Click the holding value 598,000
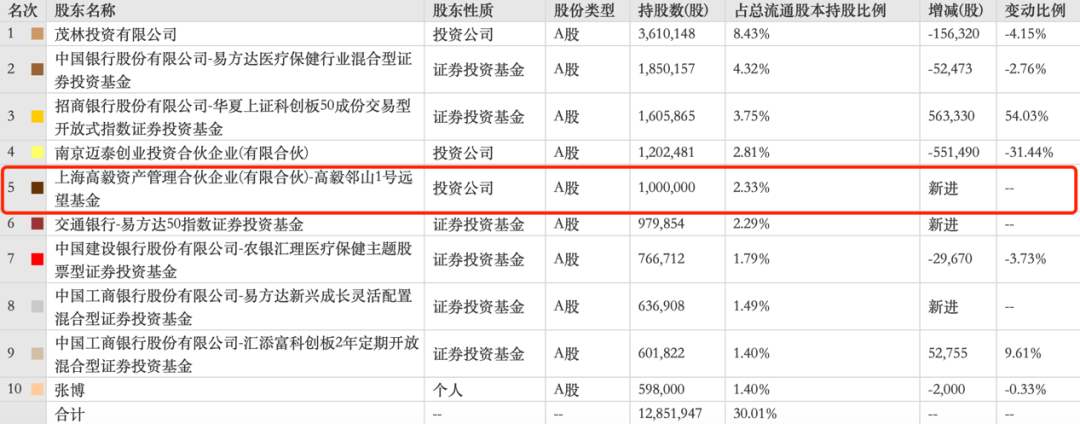Image resolution: width=1080 pixels, height=424 pixels. 661,390
